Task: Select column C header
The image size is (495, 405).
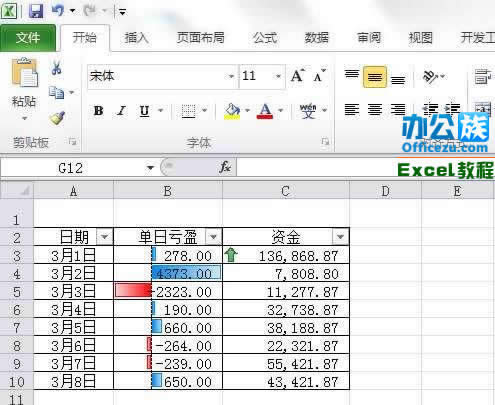Action: tap(285, 191)
